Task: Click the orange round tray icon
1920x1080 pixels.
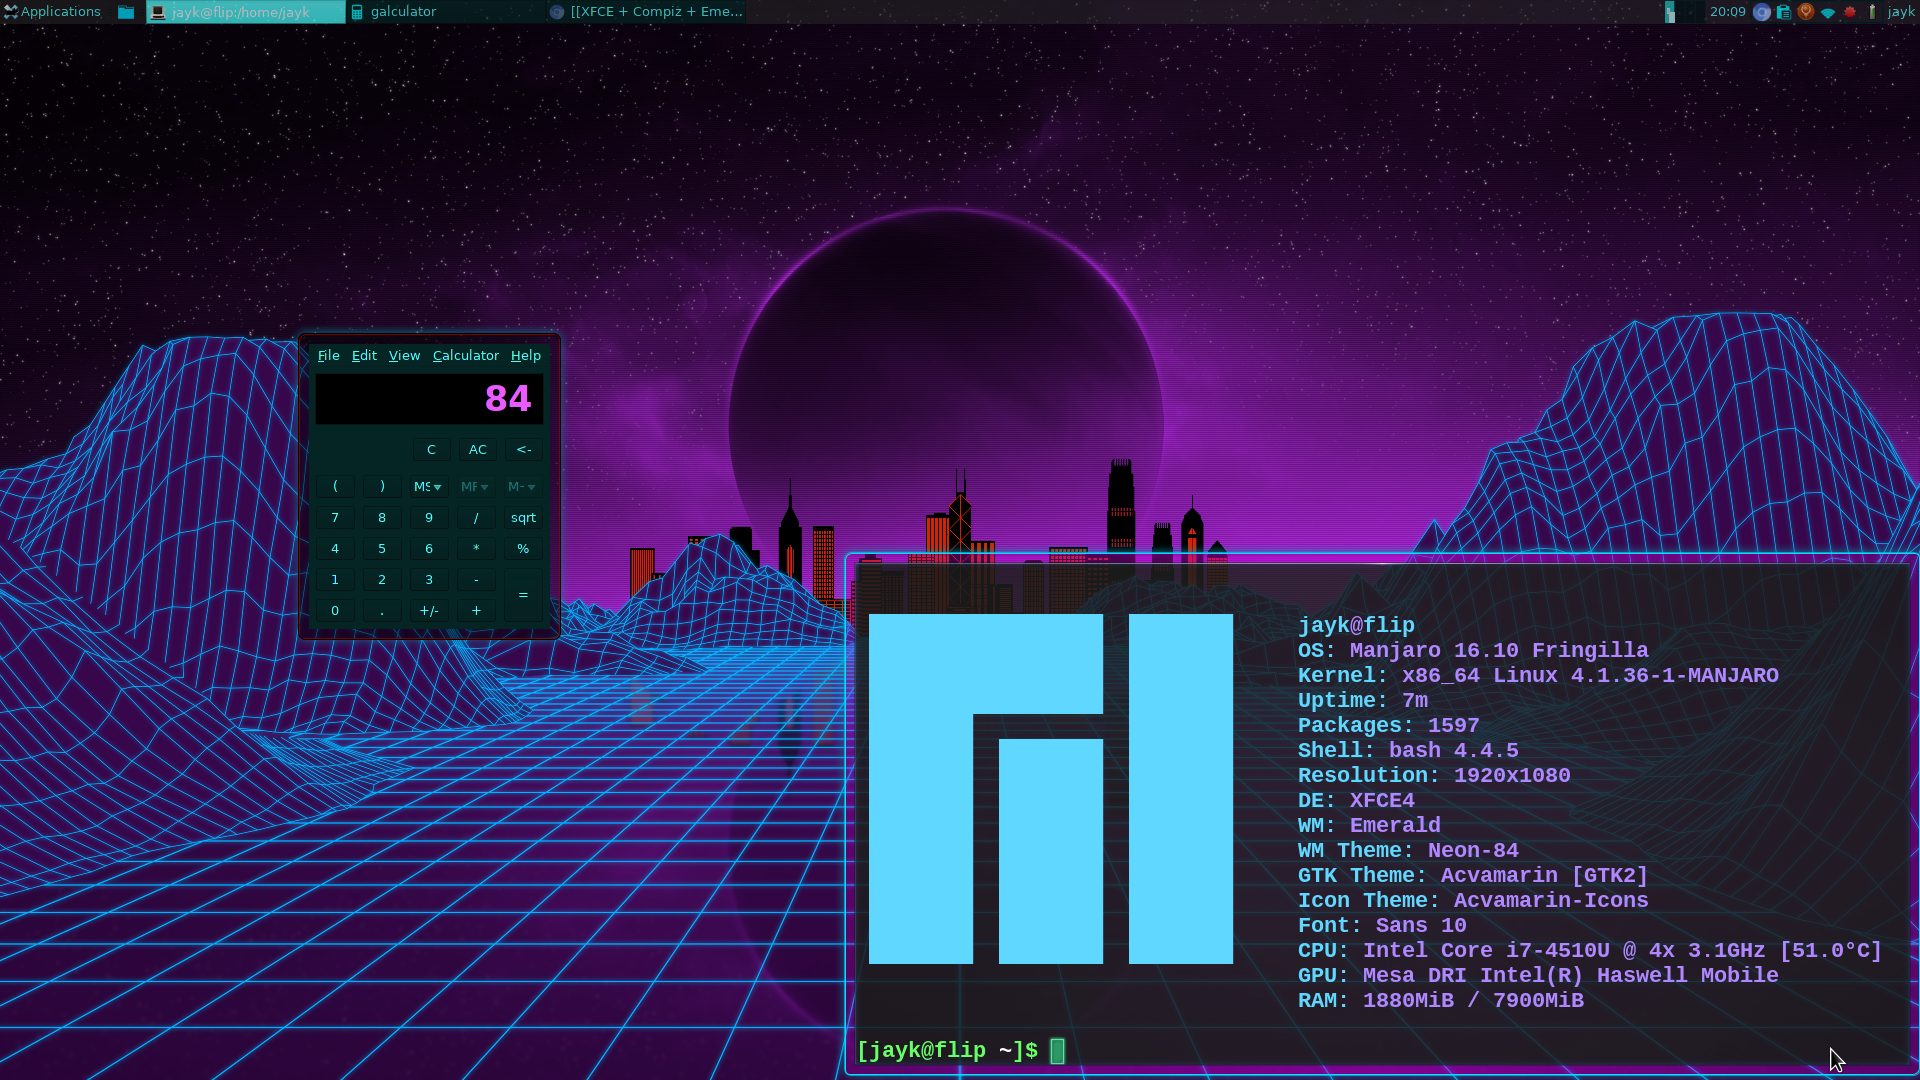Action: [1806, 12]
